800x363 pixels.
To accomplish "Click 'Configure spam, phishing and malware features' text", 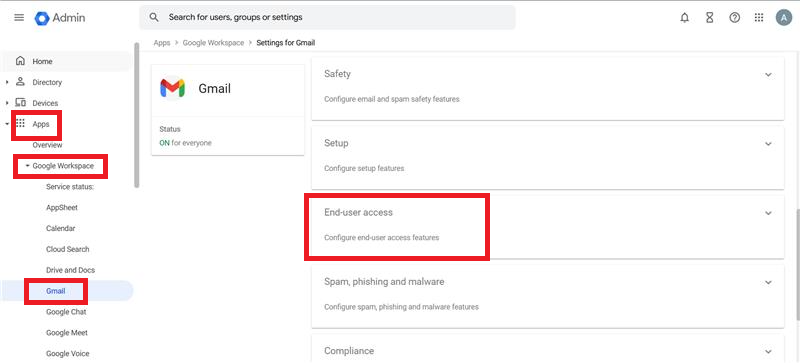I will [402, 307].
